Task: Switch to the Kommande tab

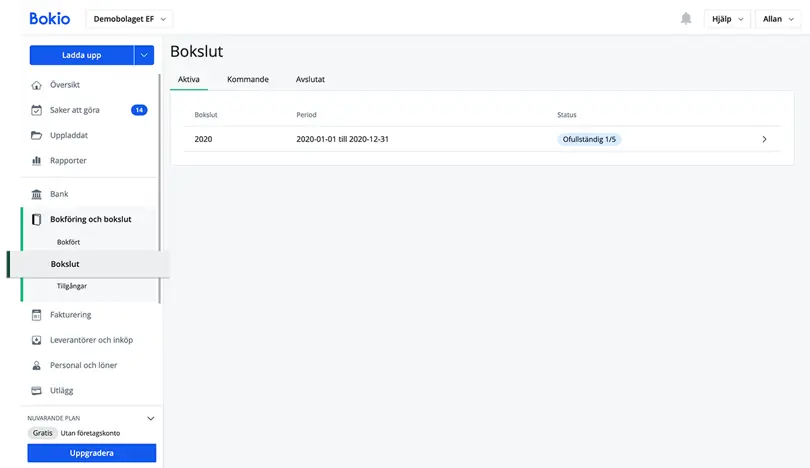Action: tap(248, 80)
